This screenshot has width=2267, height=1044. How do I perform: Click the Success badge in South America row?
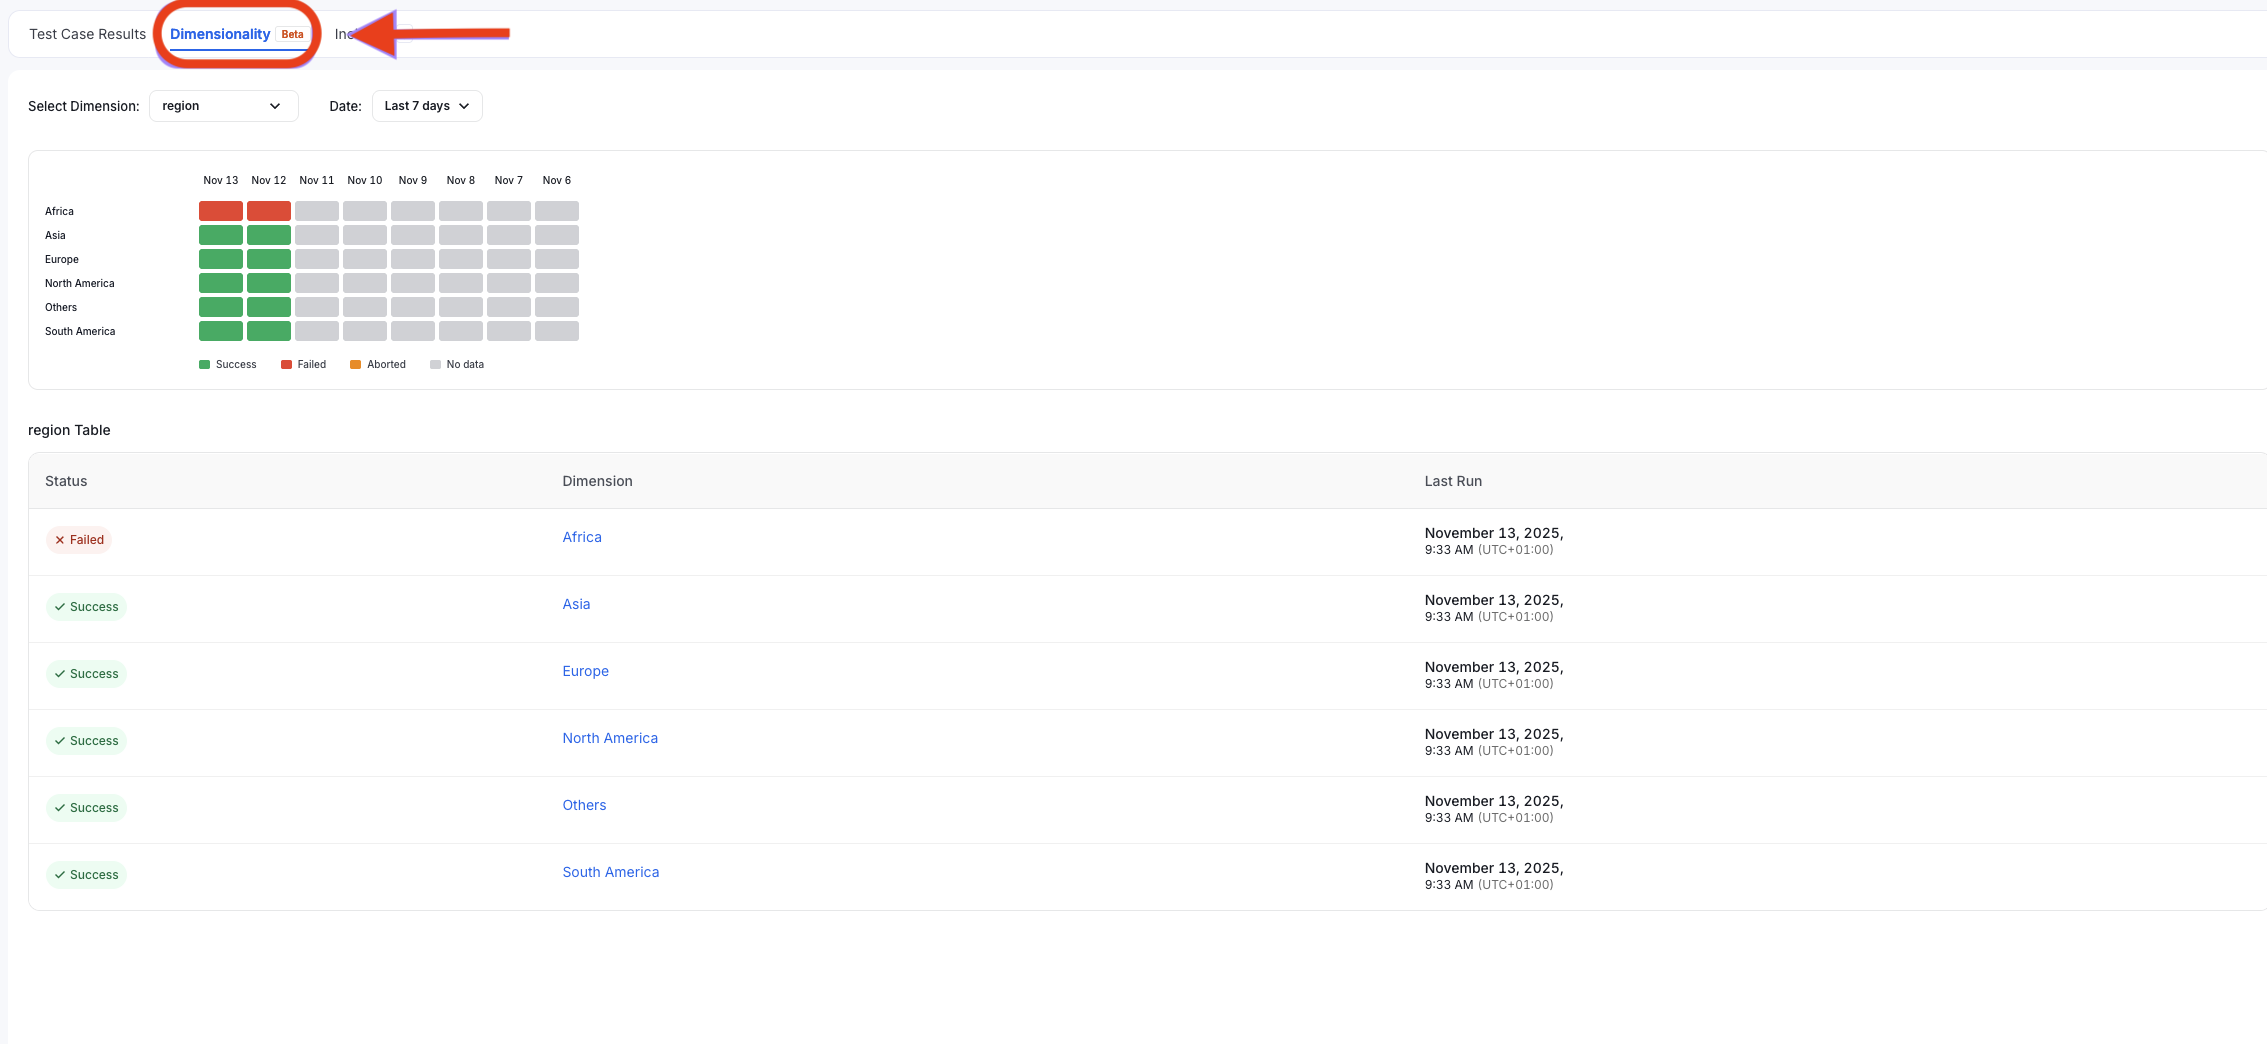(86, 875)
